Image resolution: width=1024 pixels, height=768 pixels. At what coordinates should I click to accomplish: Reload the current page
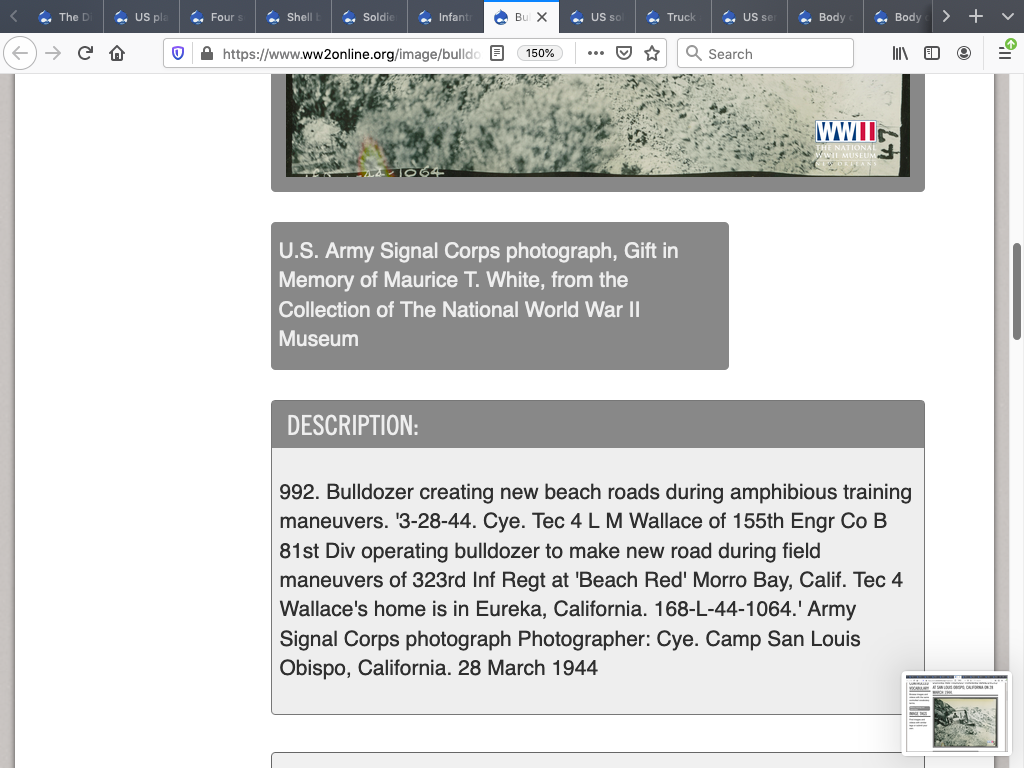pyautogui.click(x=85, y=54)
